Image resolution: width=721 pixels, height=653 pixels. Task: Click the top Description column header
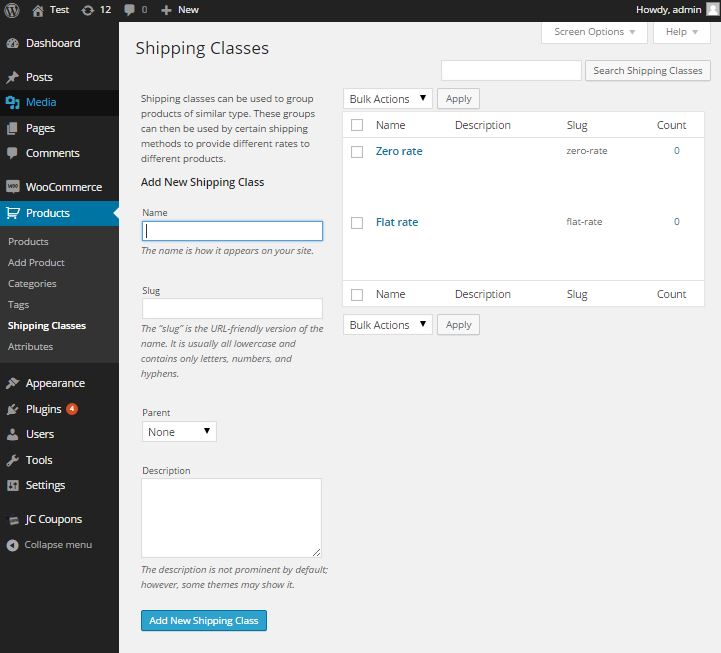[x=483, y=125]
